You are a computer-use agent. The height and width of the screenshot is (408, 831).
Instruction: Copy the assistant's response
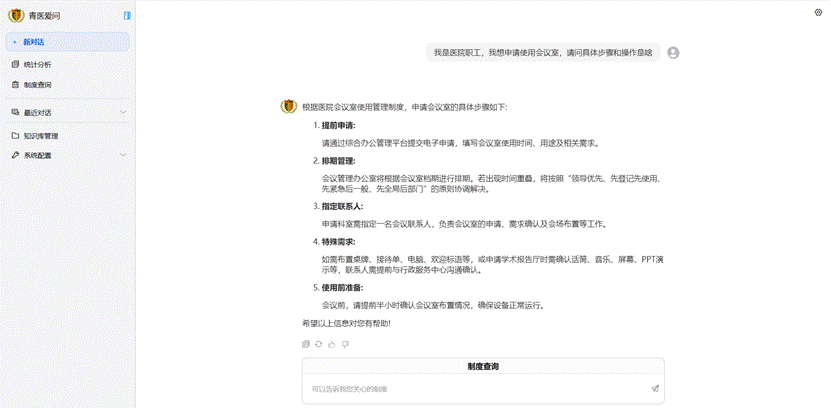[306, 344]
